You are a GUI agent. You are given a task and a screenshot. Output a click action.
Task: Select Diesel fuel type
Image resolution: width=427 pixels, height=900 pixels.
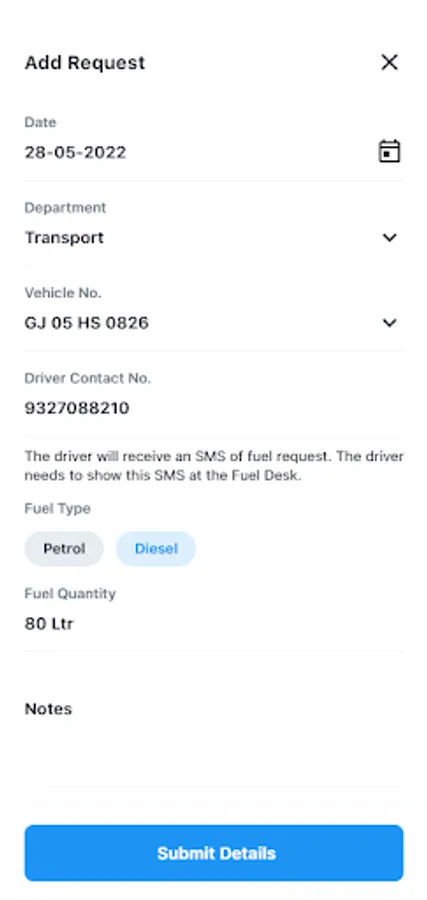click(x=156, y=549)
